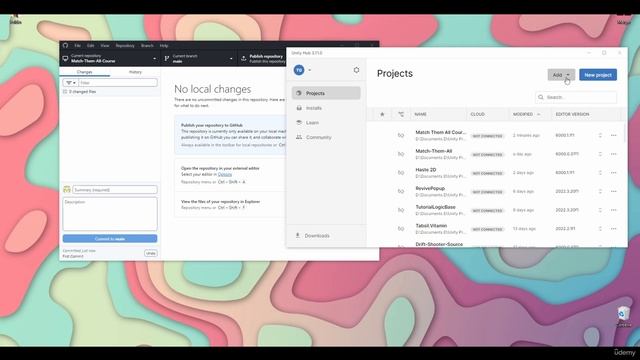This screenshot has width=640, height=360.
Task: Open more options for Match-Them-All project
Action: pos(613,154)
